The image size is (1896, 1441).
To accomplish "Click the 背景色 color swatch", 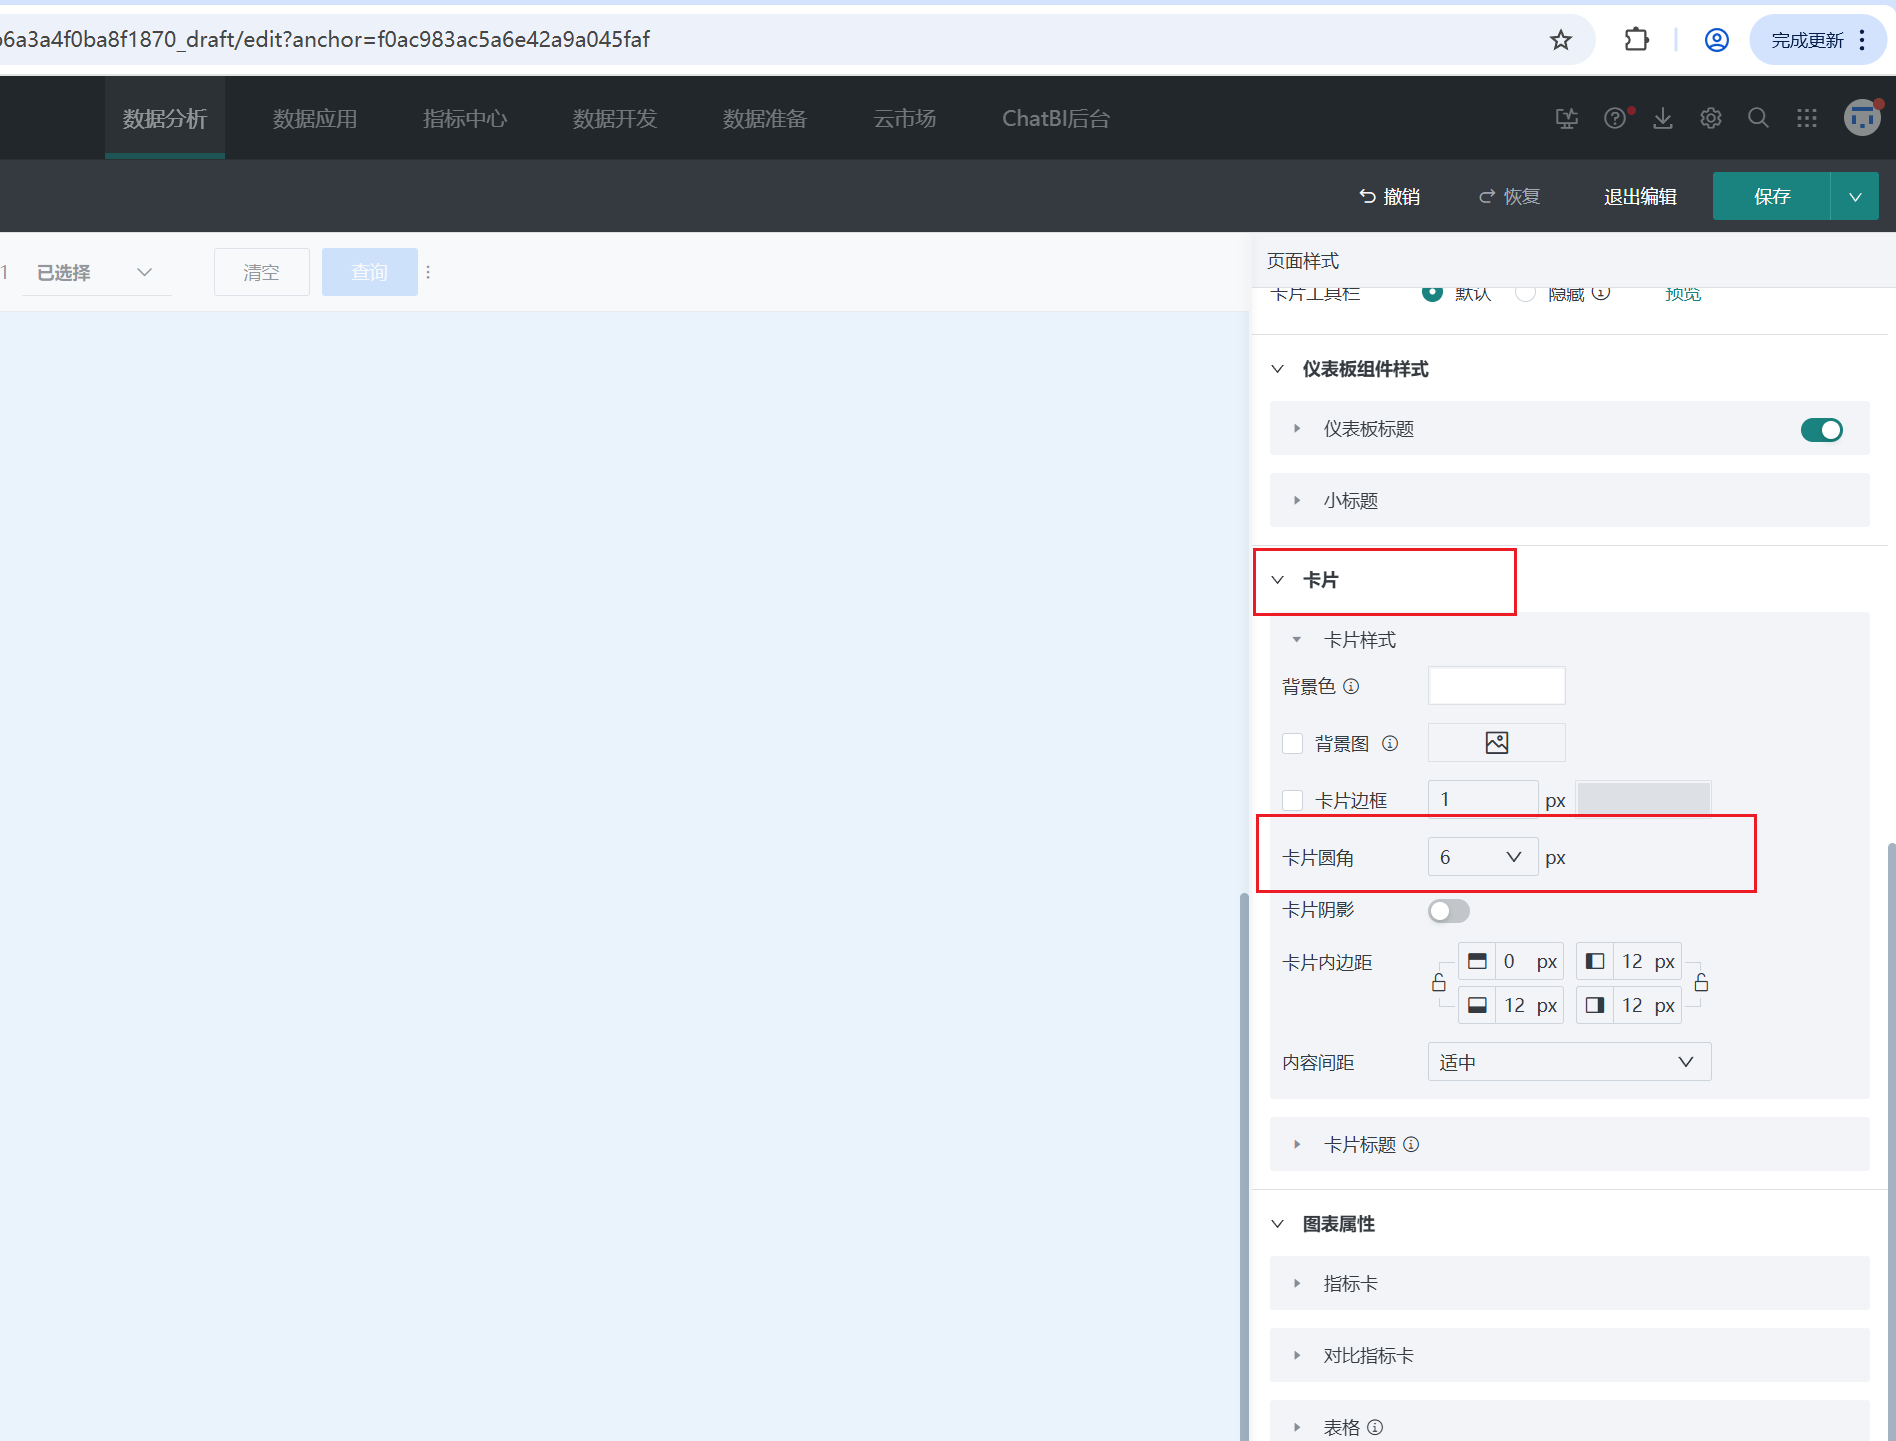I will 1496,686.
